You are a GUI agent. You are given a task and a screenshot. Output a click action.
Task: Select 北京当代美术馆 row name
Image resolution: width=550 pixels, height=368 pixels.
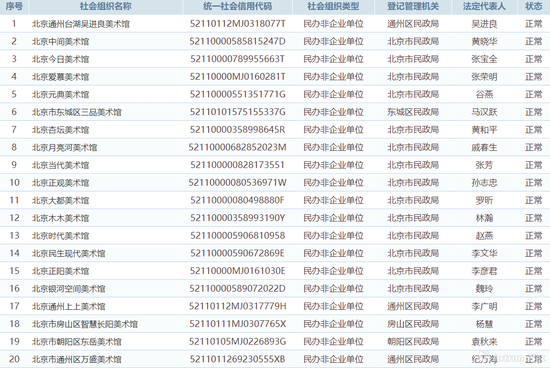61,165
